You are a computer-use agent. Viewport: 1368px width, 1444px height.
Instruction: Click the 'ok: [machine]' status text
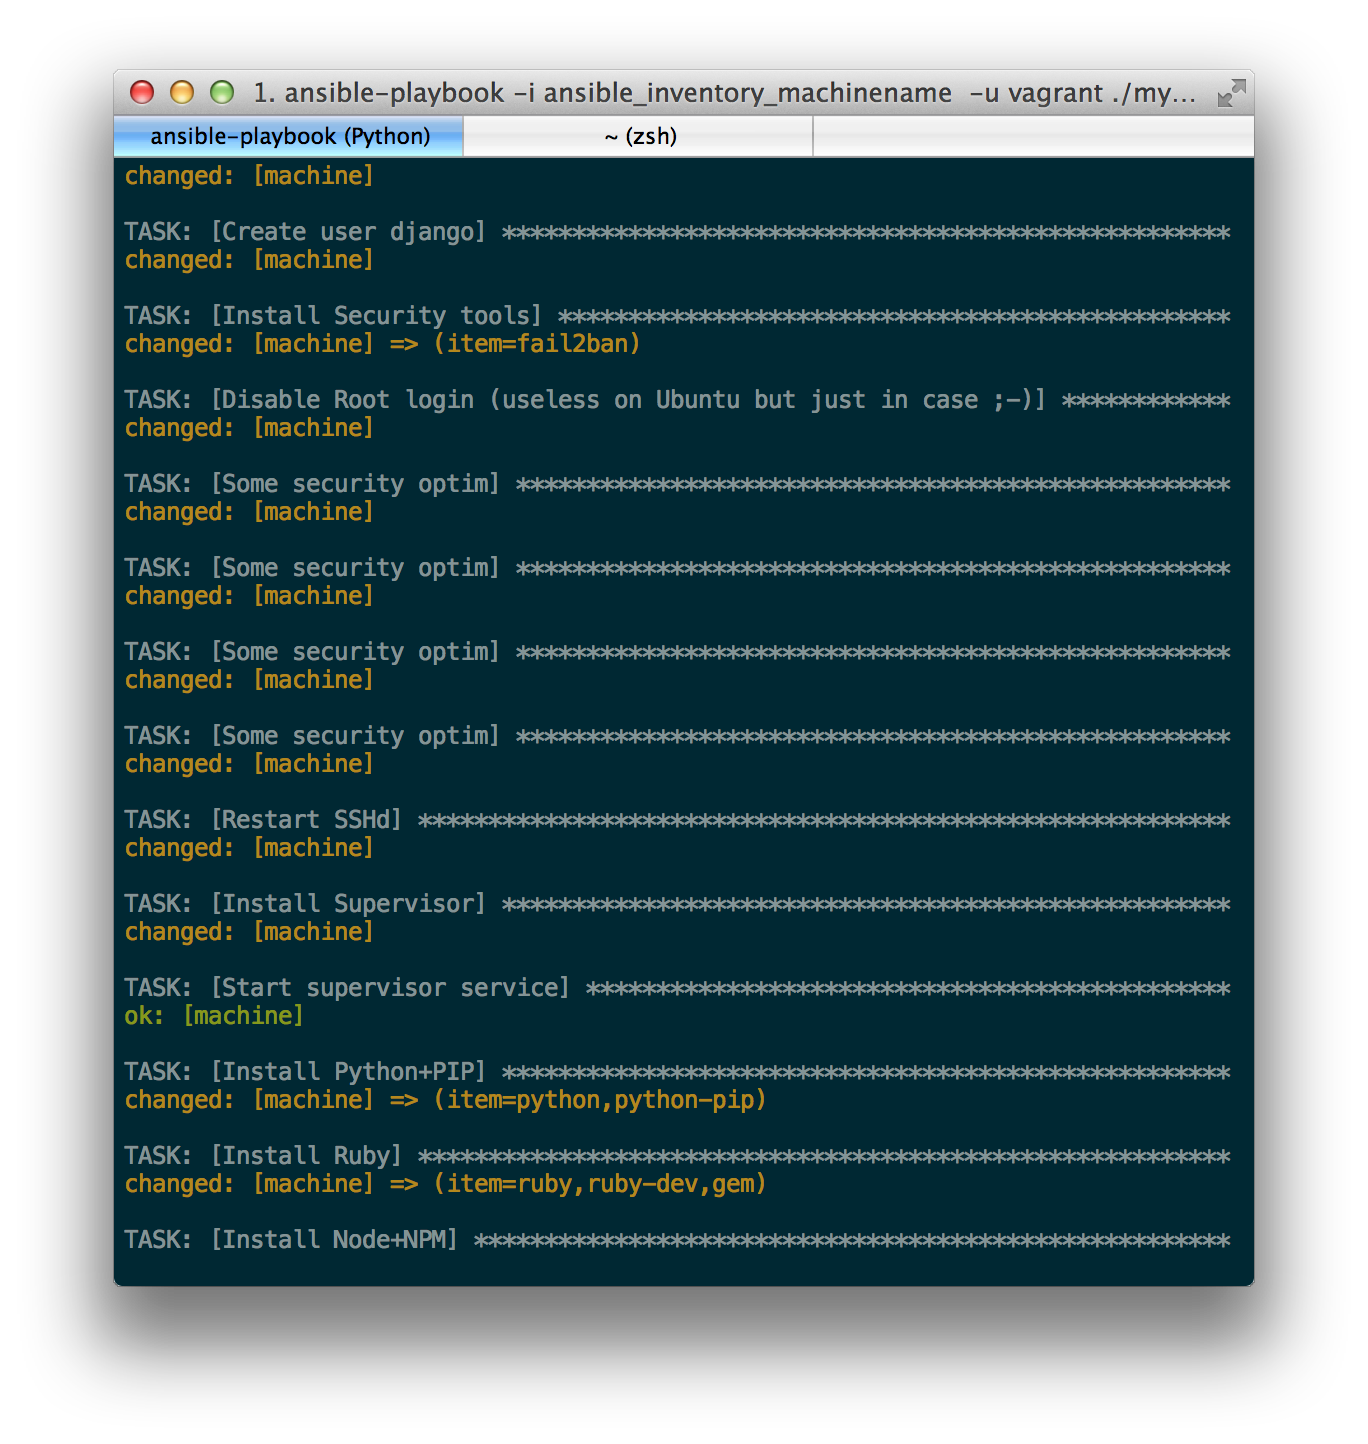212,1015
